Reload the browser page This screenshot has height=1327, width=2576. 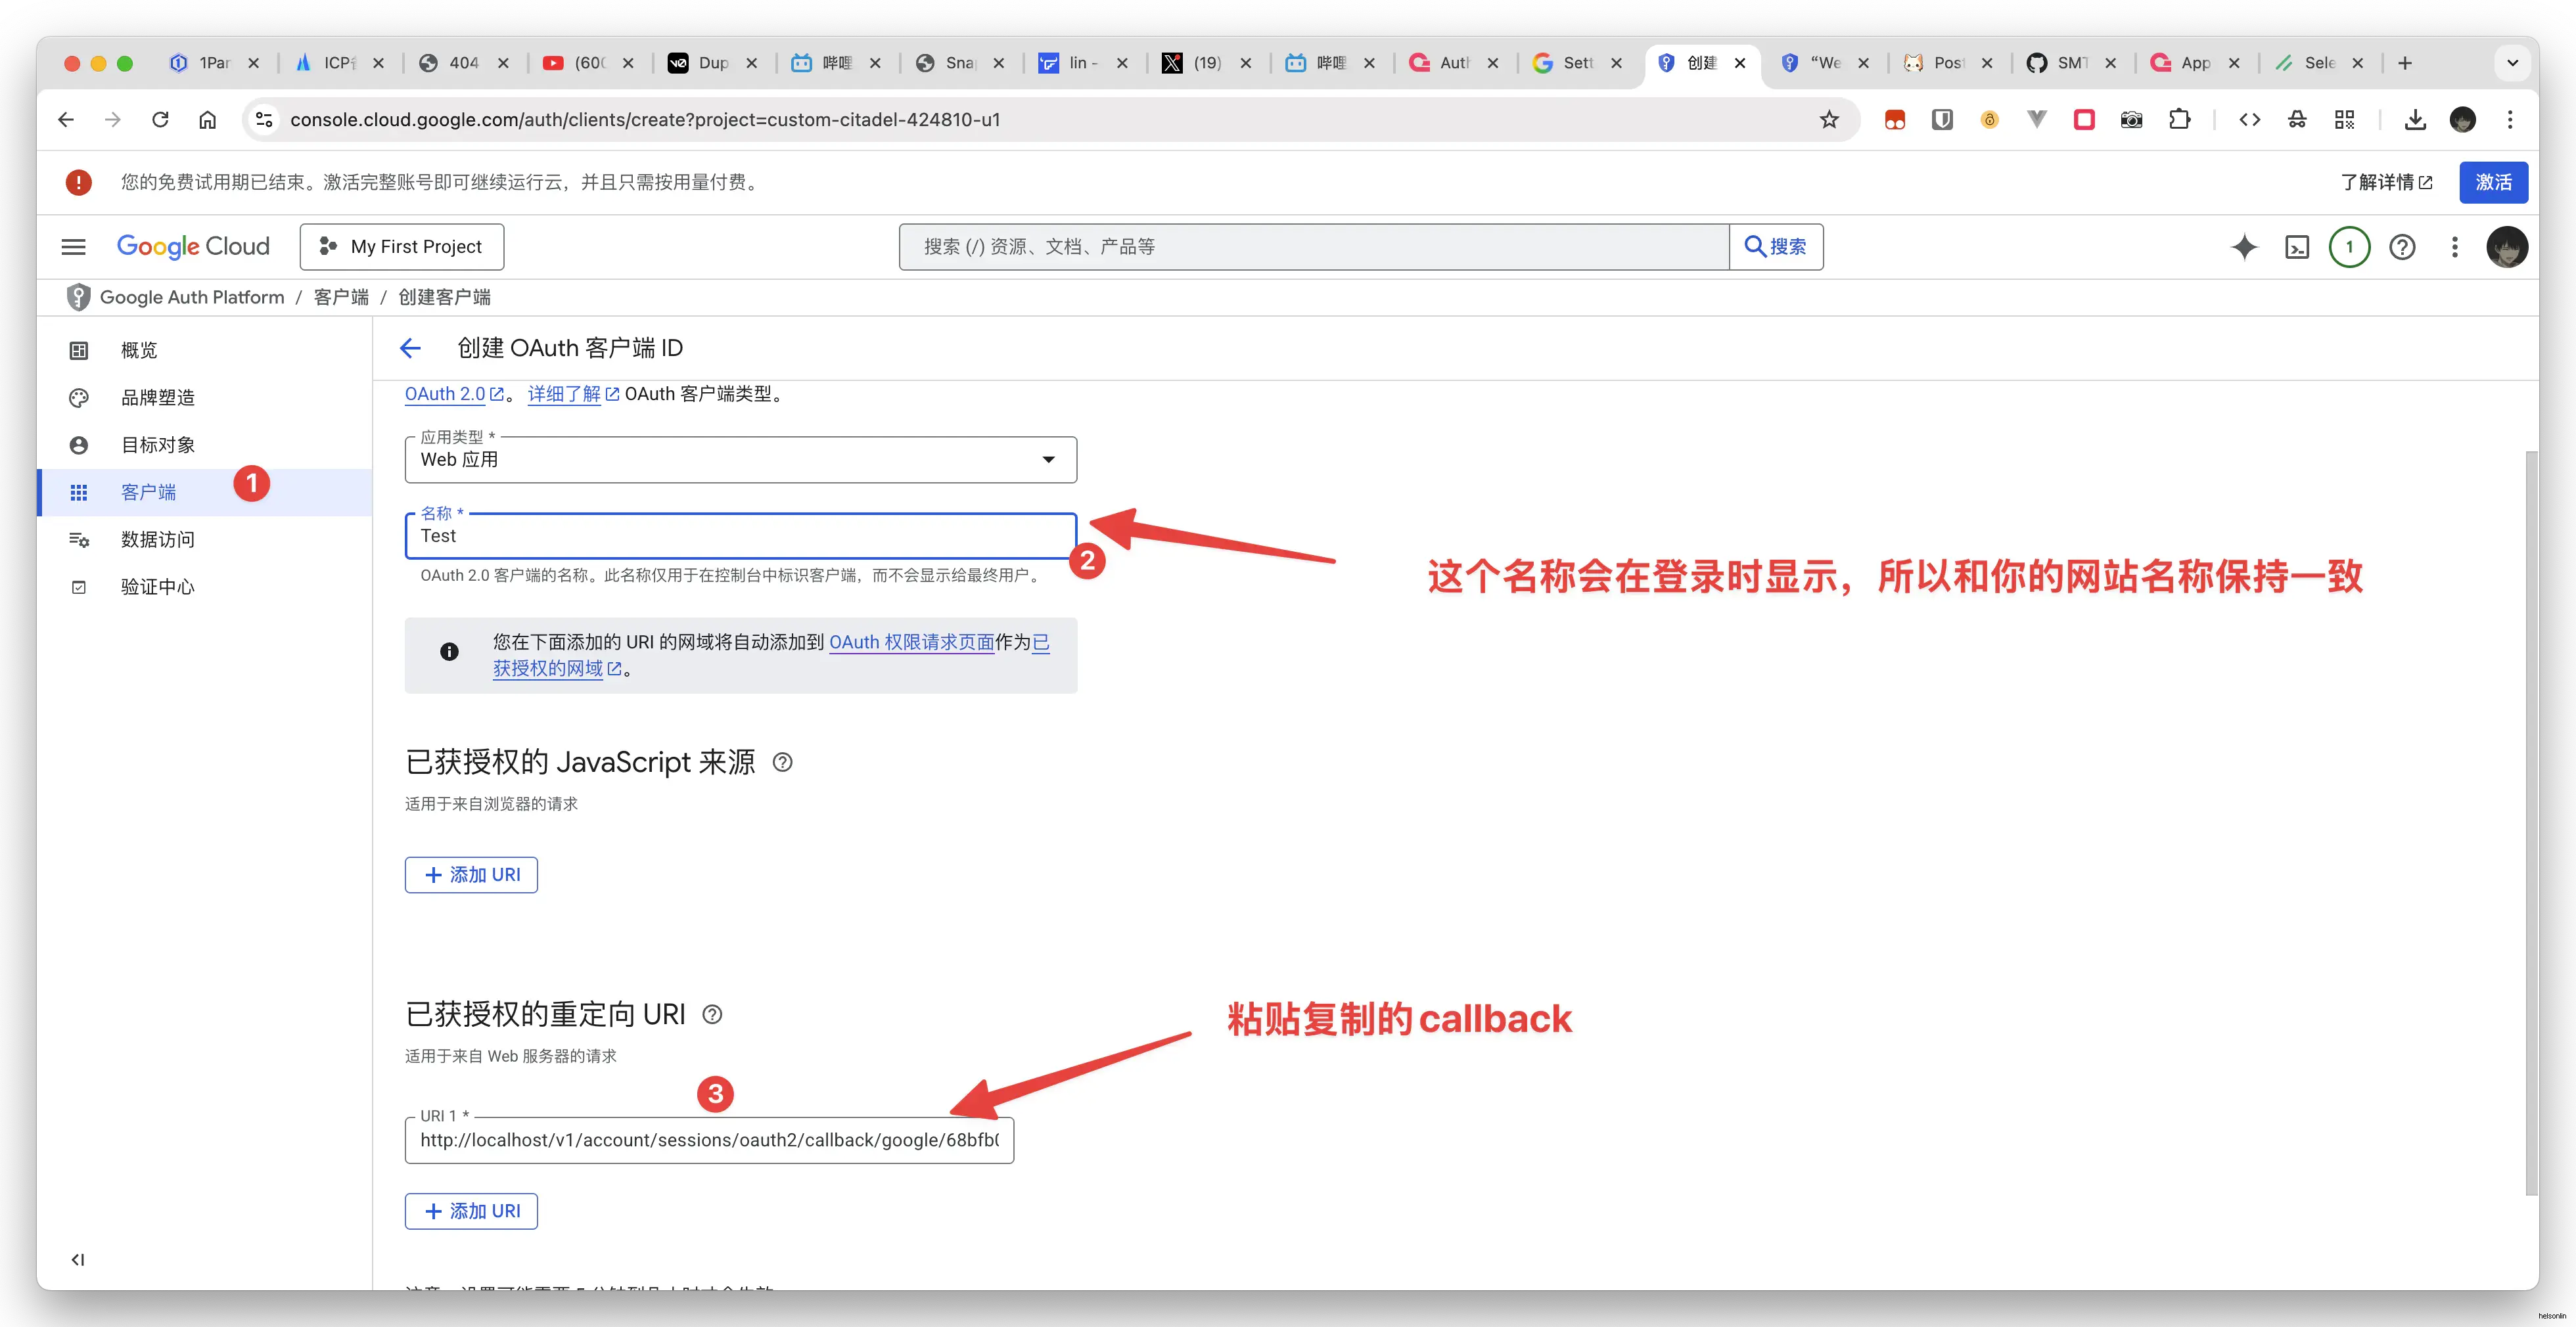tap(160, 120)
